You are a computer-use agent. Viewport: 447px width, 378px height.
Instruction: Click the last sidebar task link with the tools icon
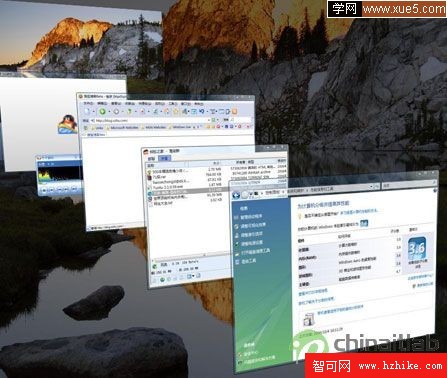(245, 262)
